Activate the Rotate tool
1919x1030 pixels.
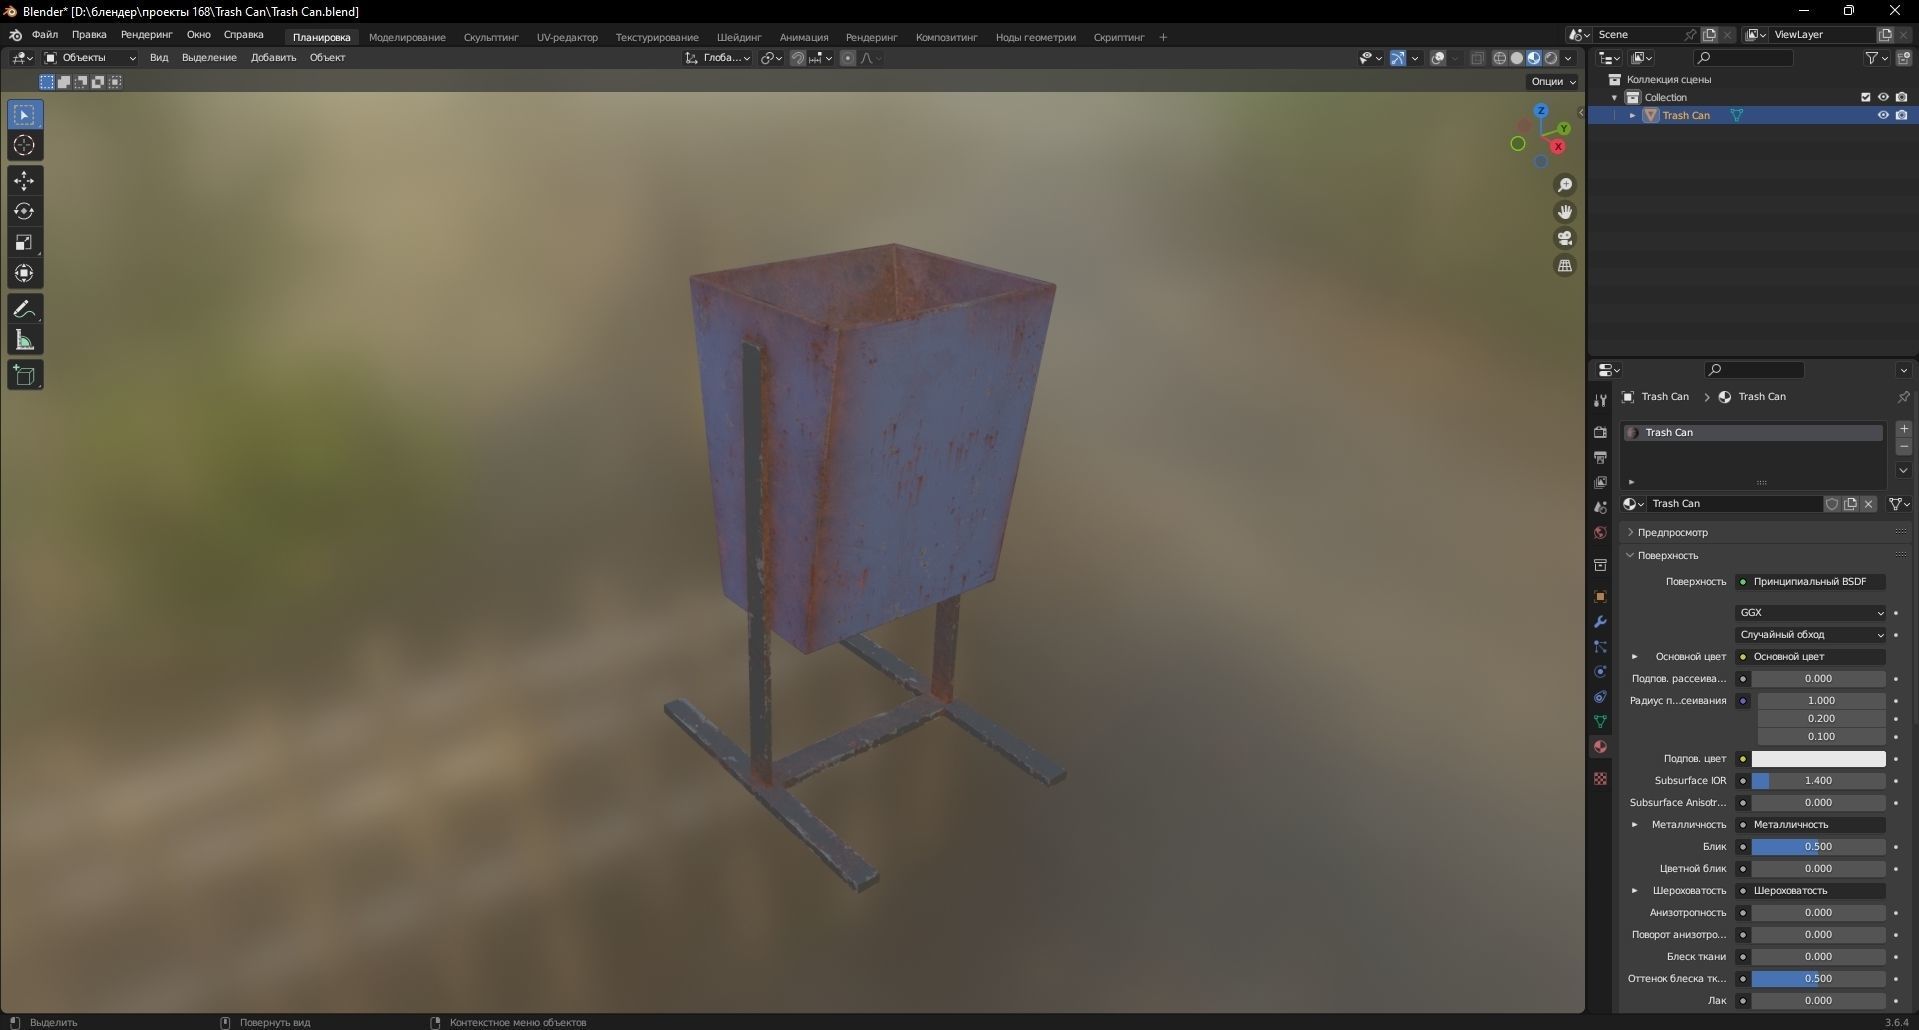tap(24, 212)
